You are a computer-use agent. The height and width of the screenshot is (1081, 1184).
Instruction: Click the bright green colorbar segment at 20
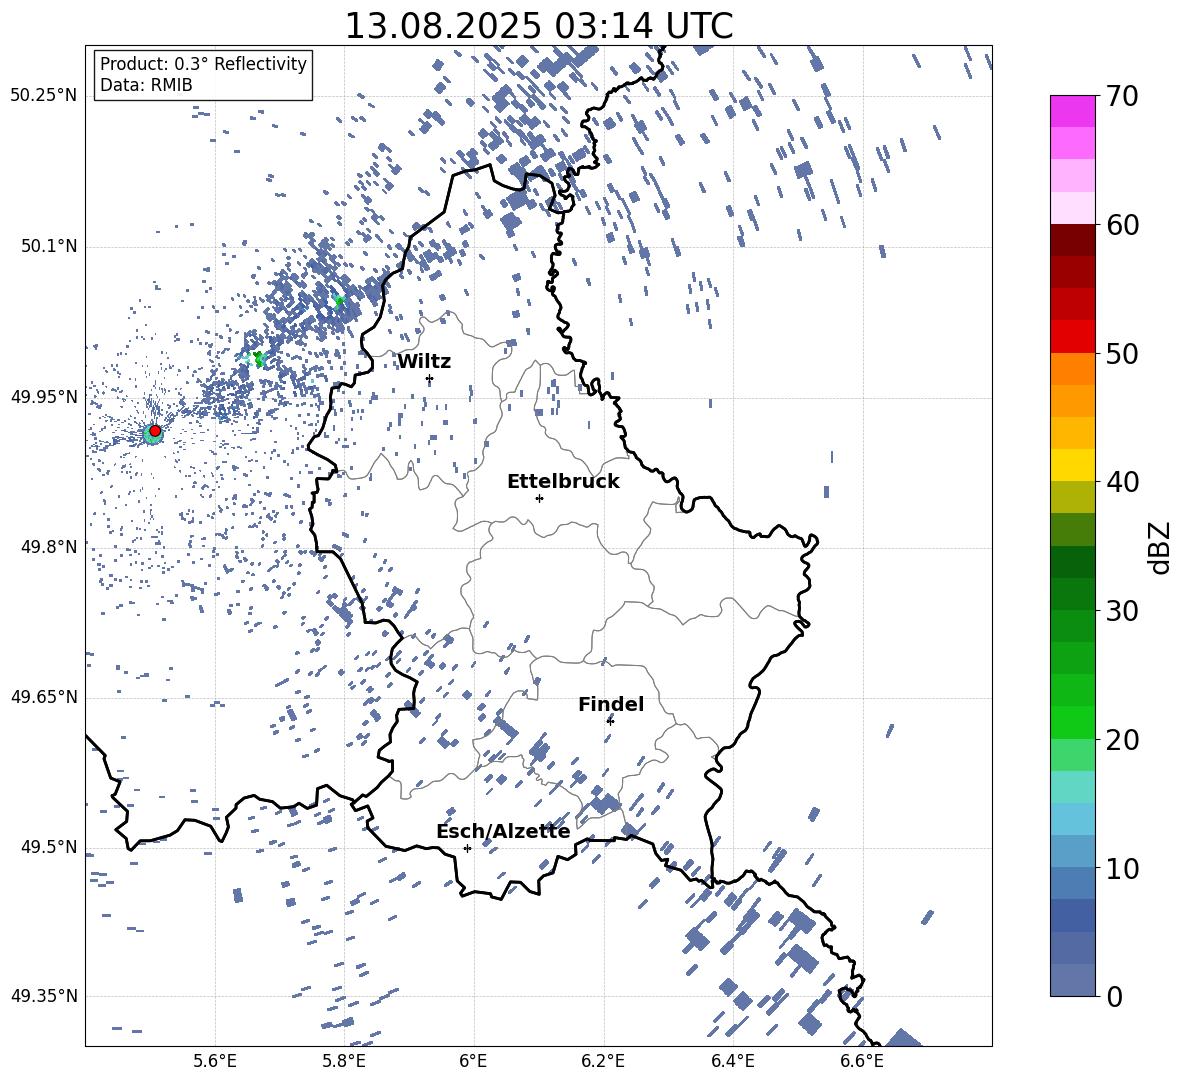1072,722
